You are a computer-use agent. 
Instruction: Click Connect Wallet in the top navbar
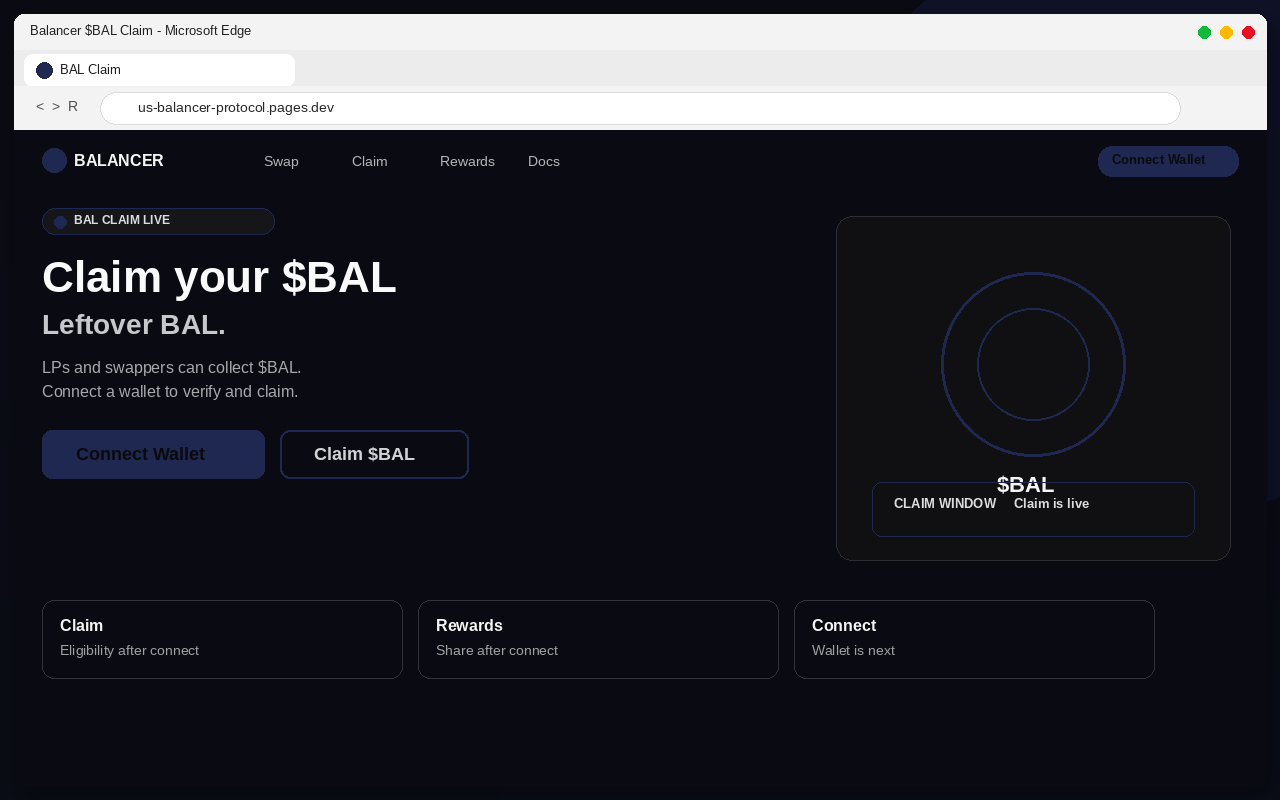(x=1168, y=161)
